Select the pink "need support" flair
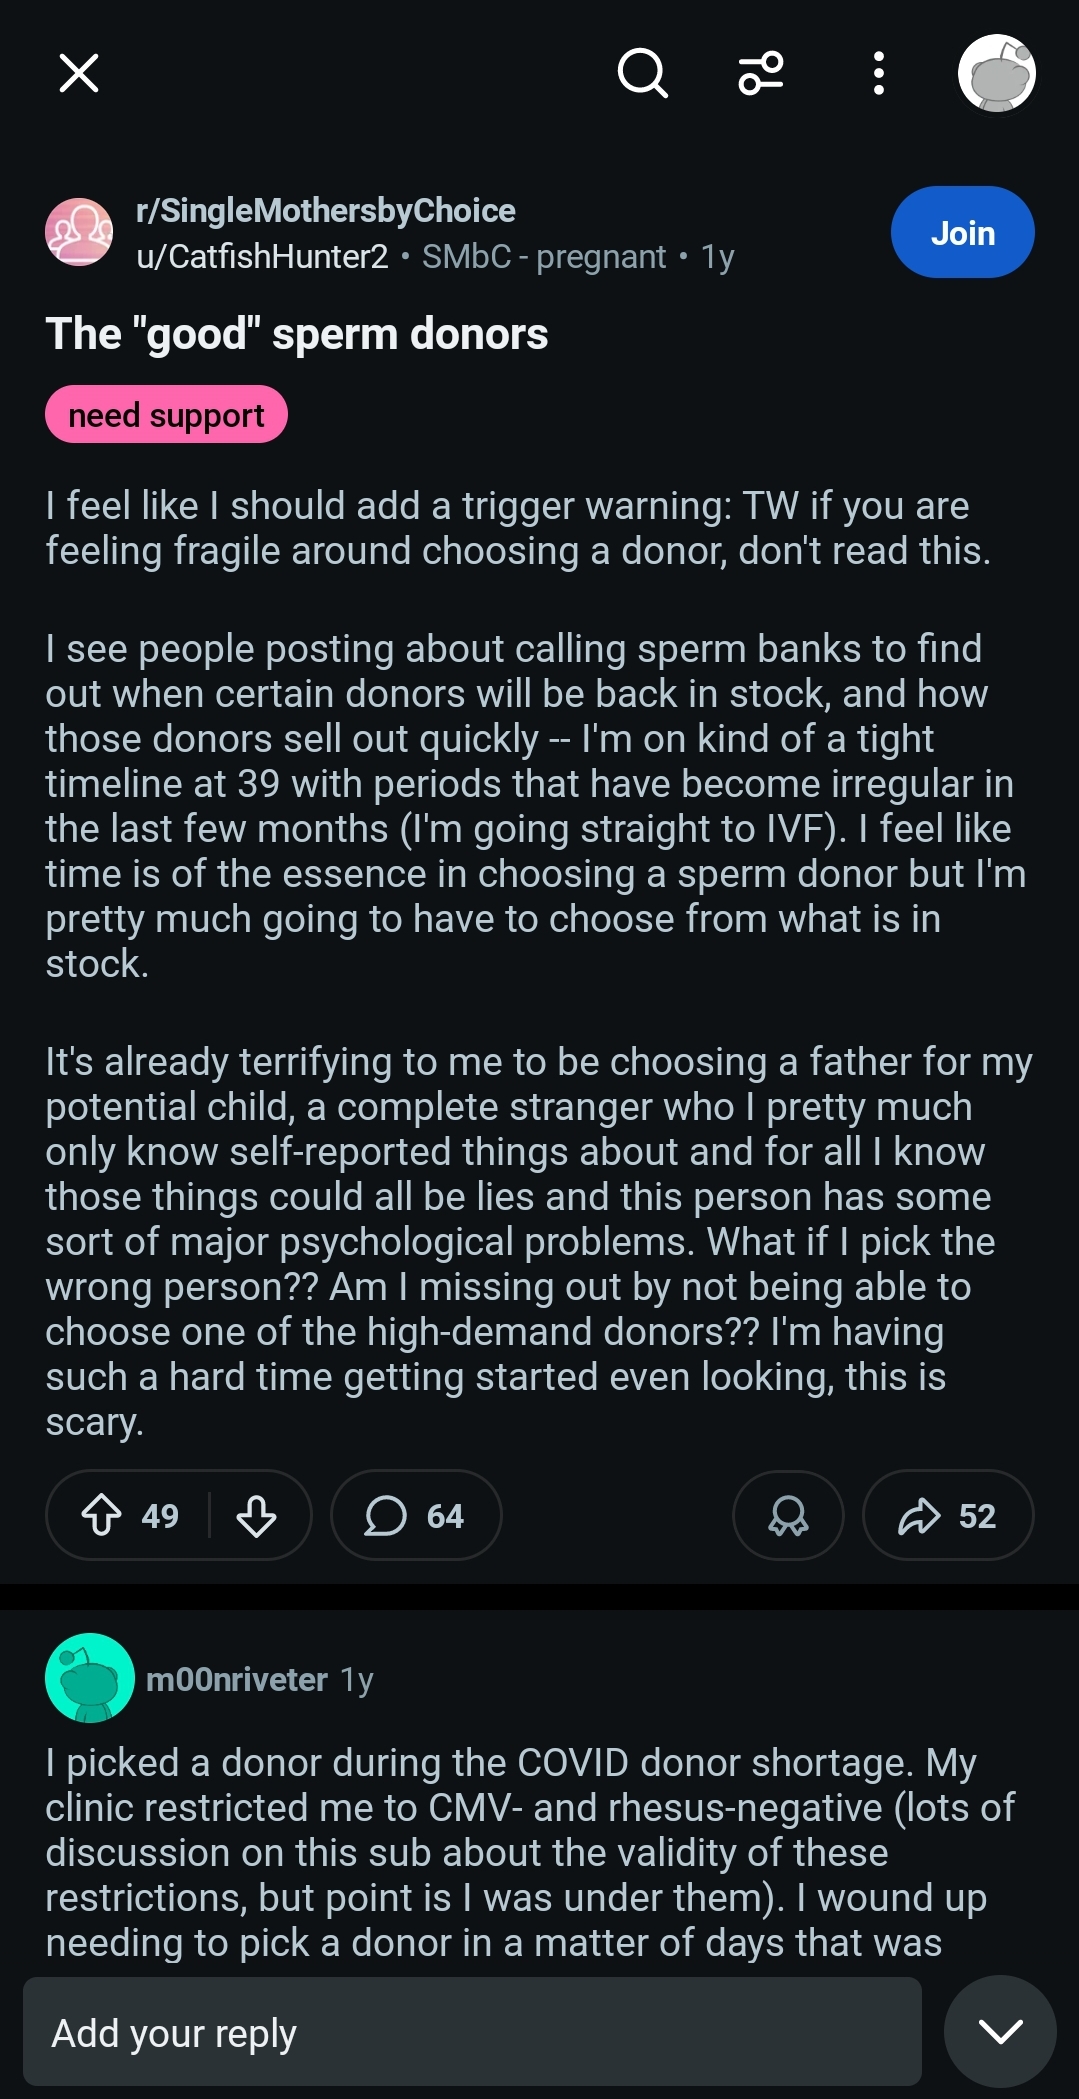This screenshot has width=1079, height=2099. [x=166, y=415]
